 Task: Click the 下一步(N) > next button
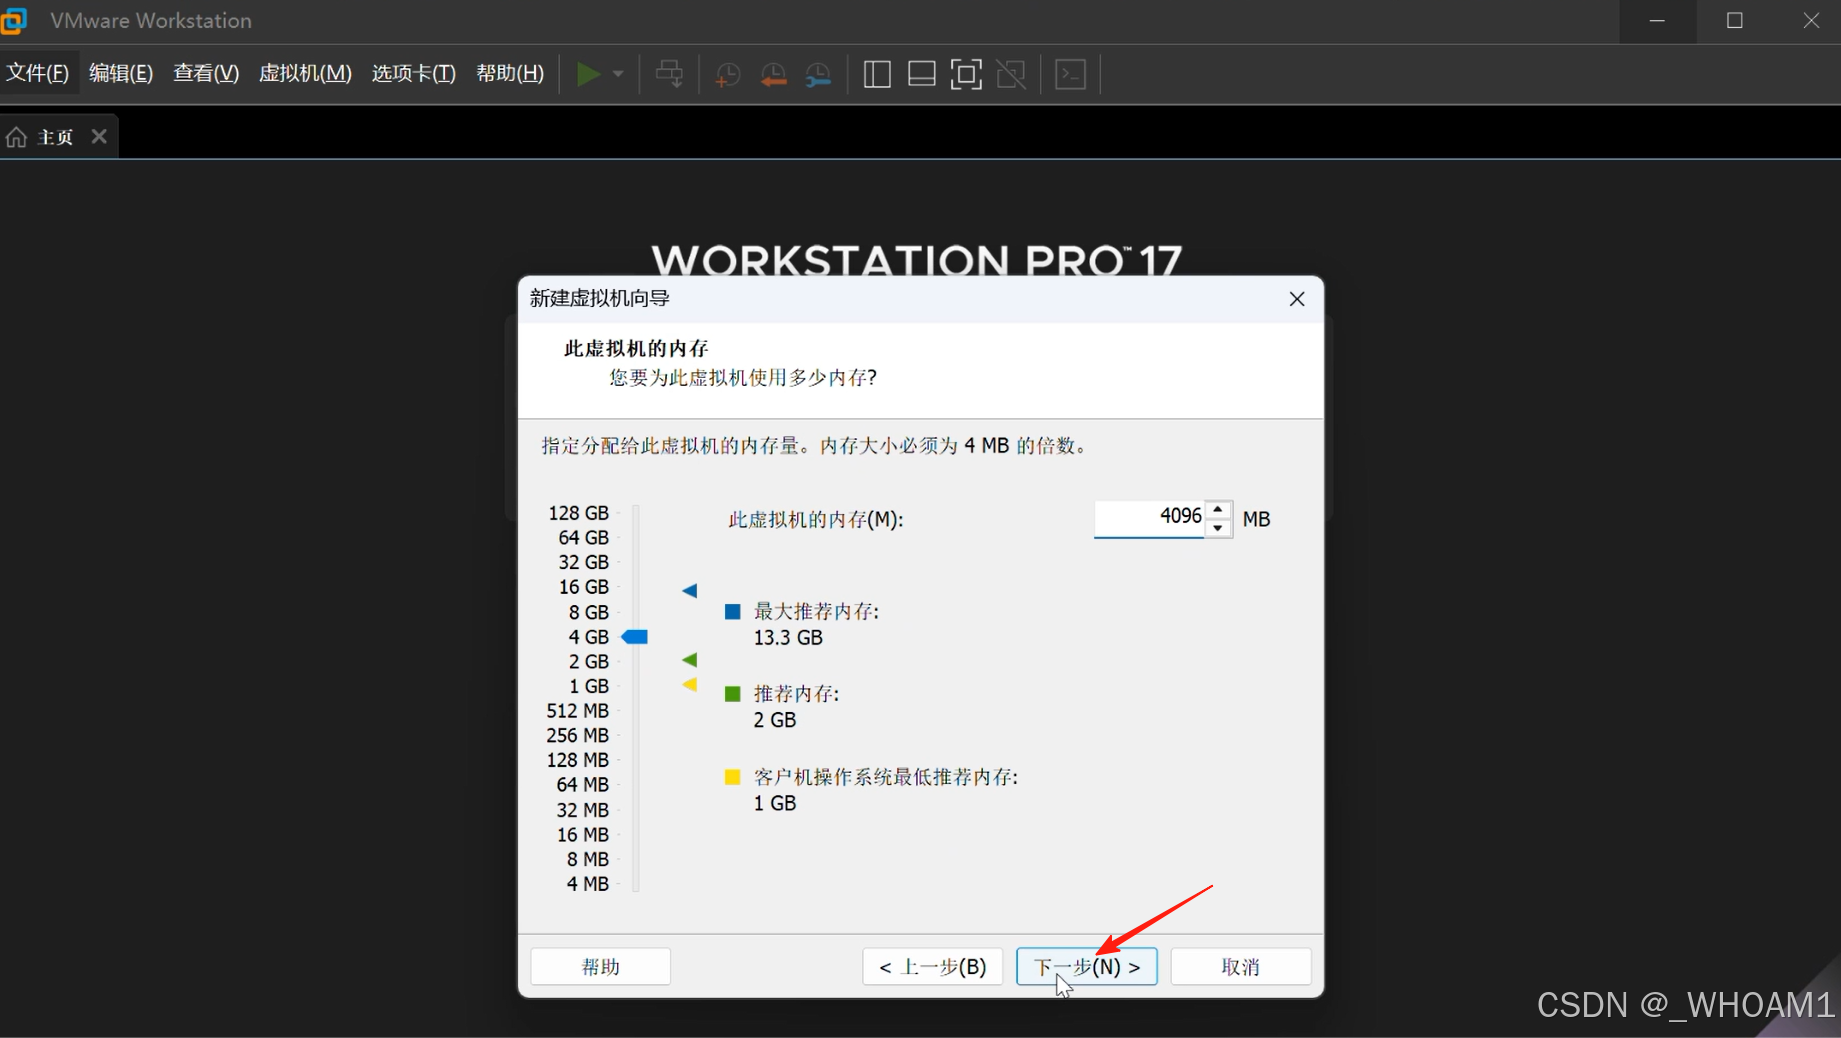pyautogui.click(x=1087, y=966)
